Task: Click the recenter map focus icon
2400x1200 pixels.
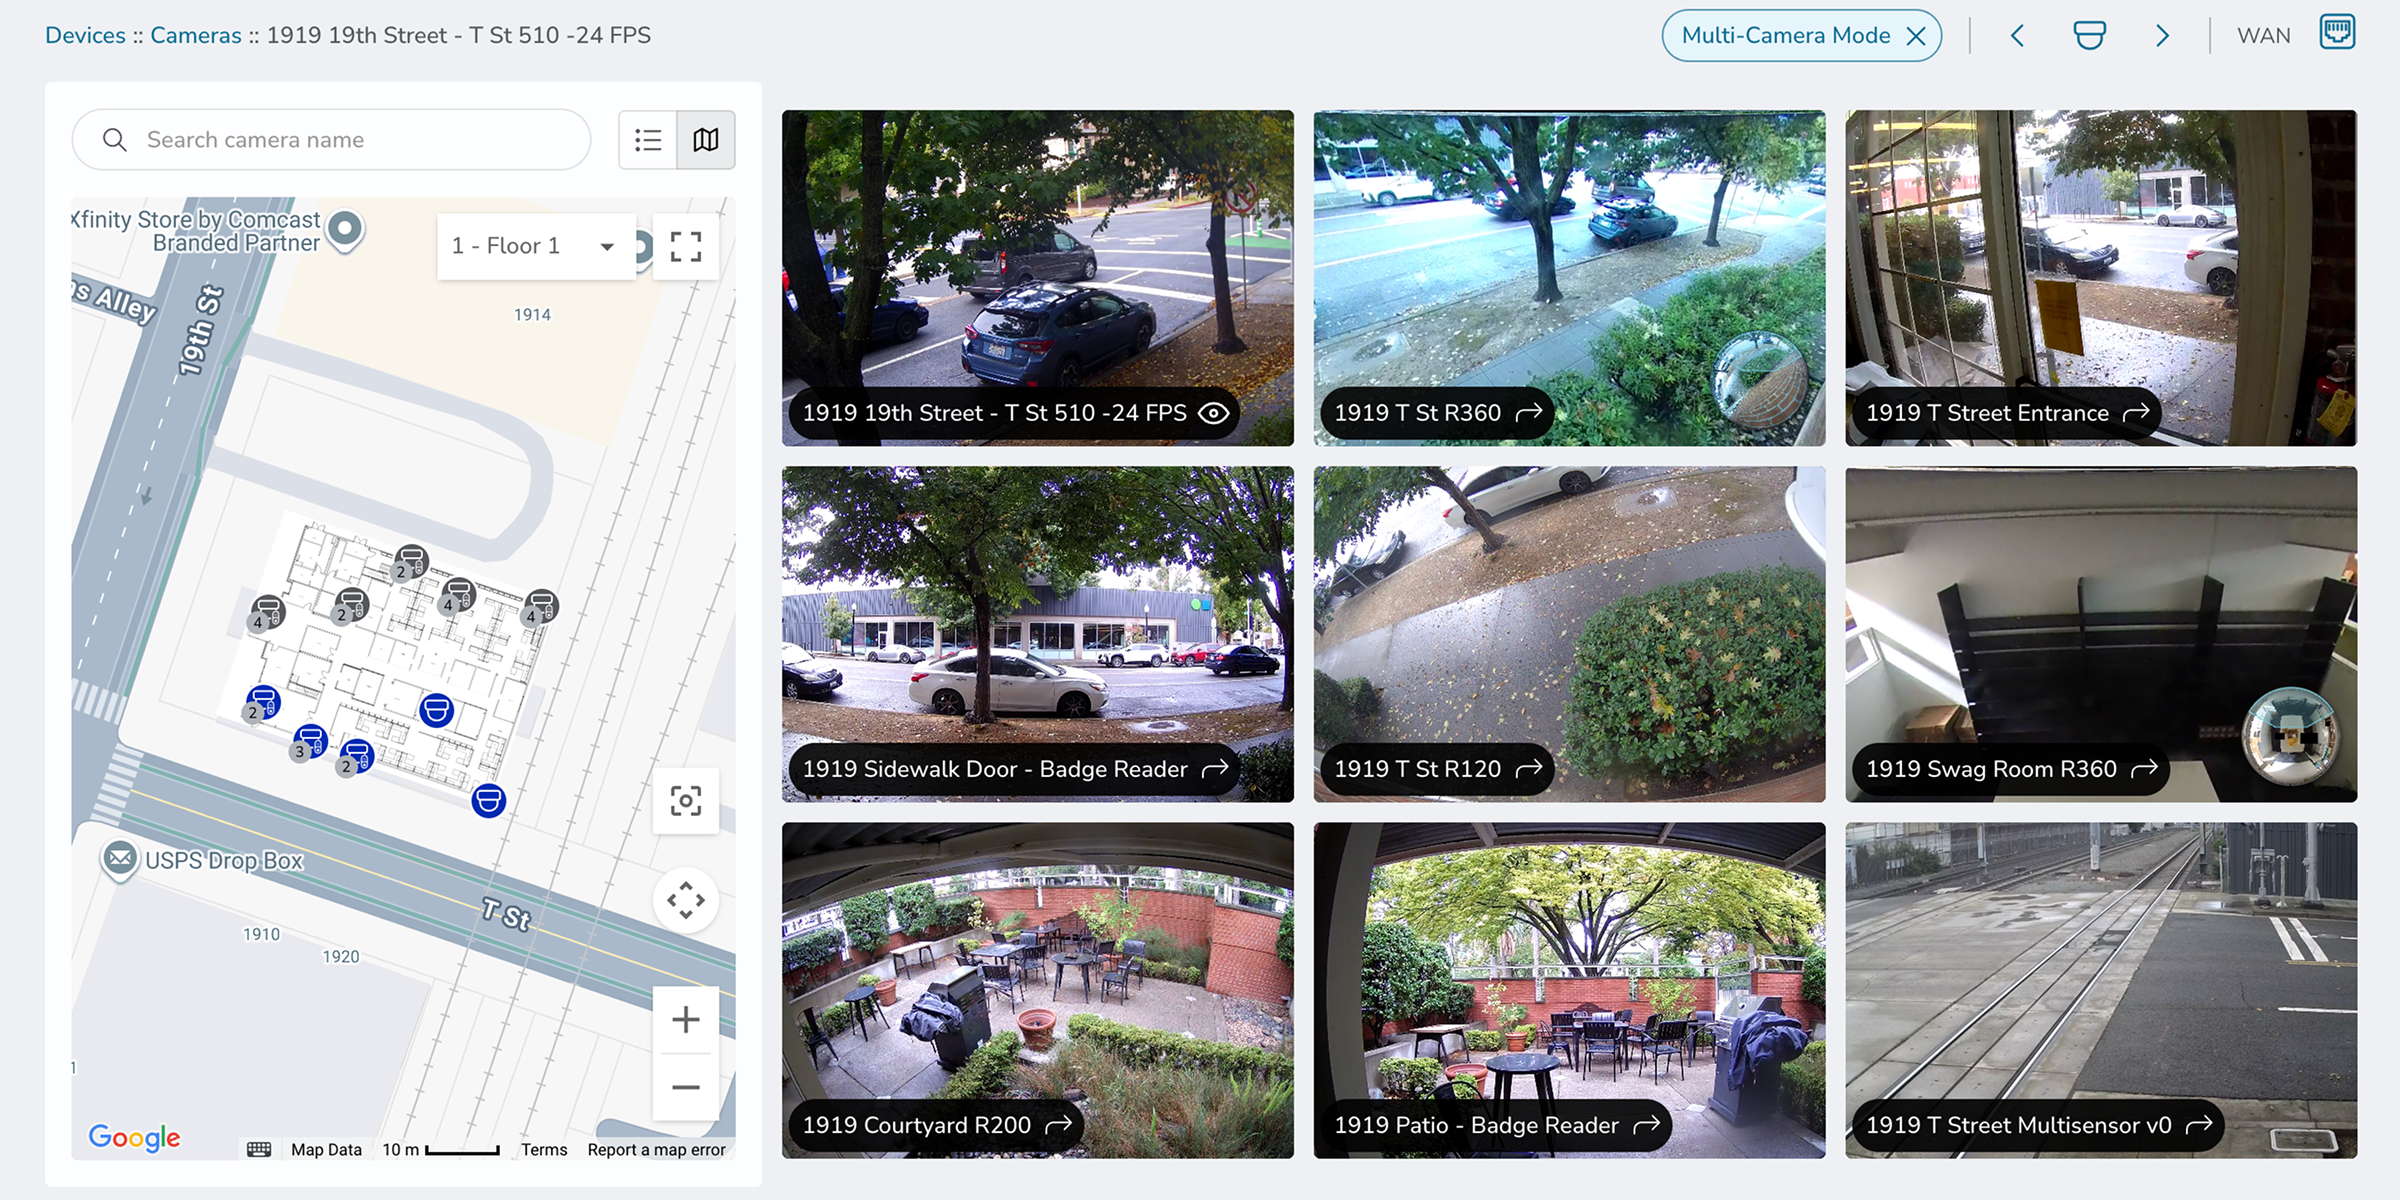Action: pyautogui.click(x=685, y=800)
